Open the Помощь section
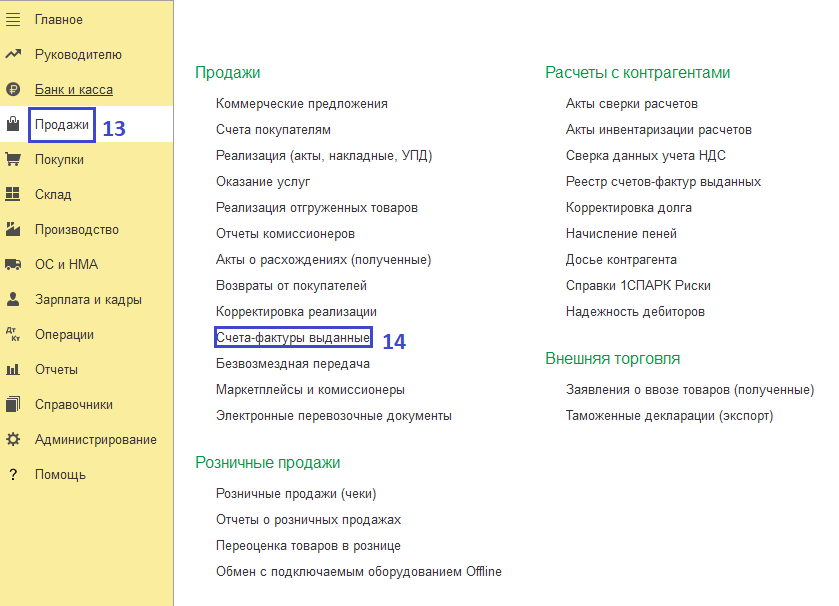The width and height of the screenshot is (839, 606). pos(60,474)
